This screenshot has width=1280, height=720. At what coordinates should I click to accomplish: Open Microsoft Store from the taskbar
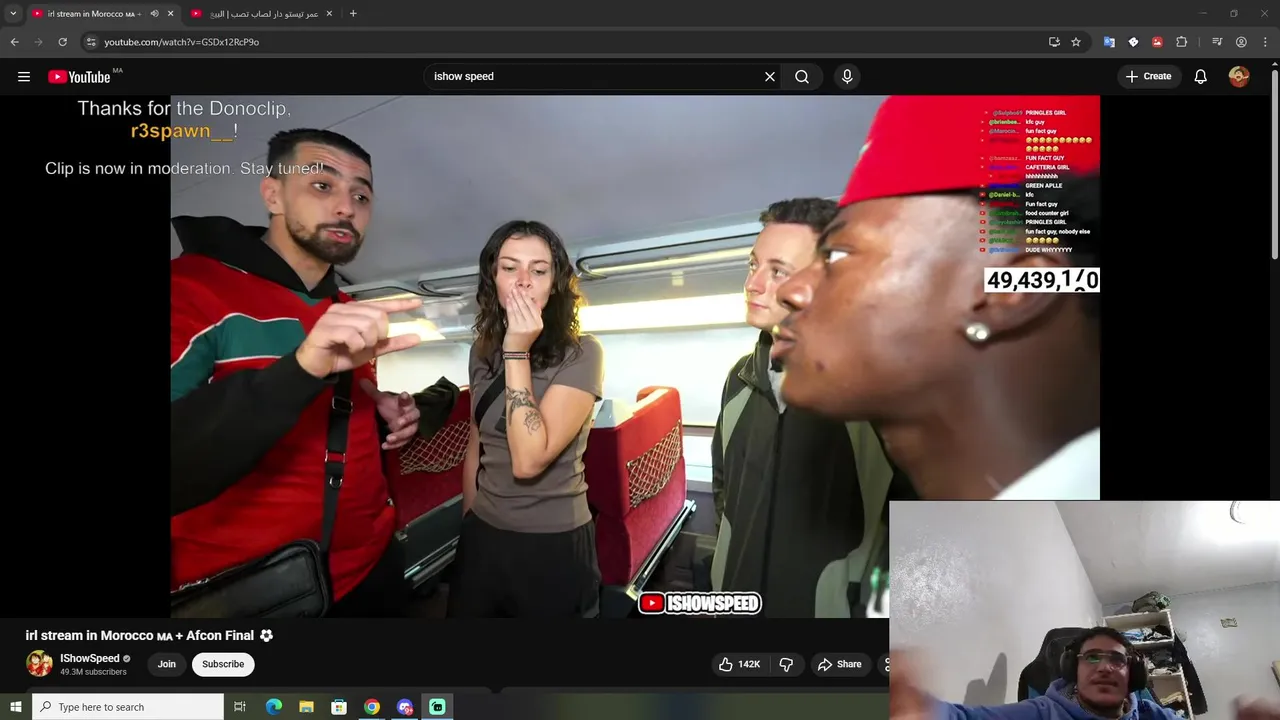tap(339, 707)
